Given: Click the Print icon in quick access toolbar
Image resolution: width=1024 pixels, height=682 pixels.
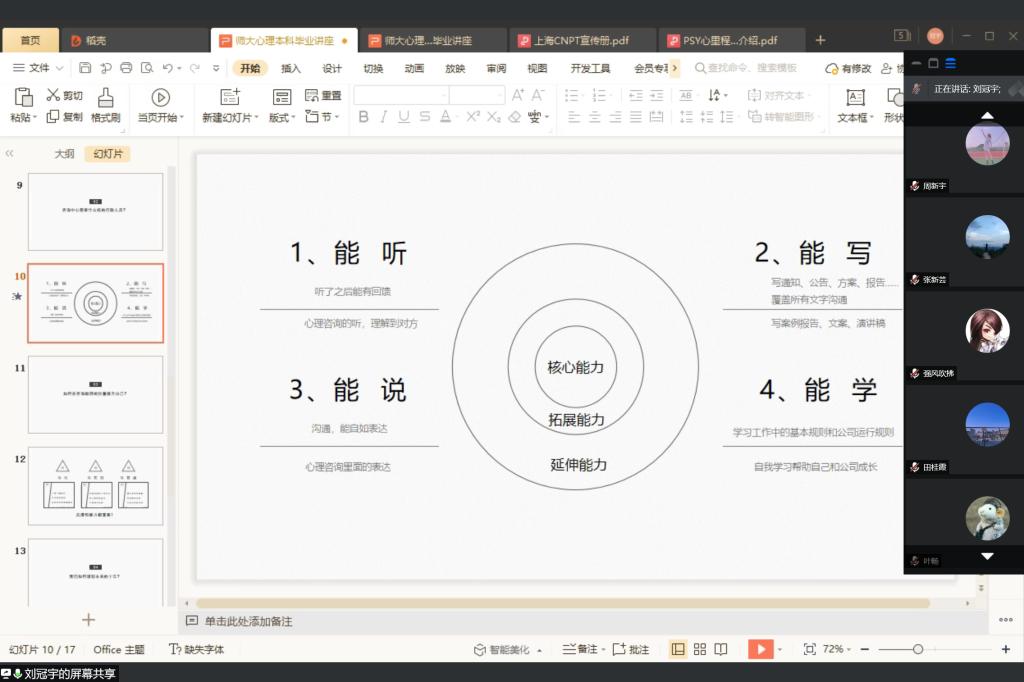Looking at the screenshot, I should tap(126, 67).
